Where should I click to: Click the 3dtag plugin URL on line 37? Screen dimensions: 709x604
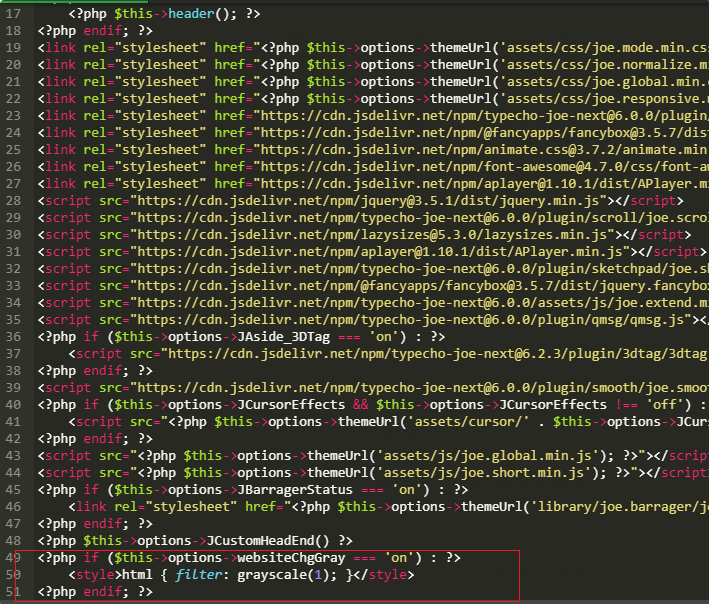[439, 354]
